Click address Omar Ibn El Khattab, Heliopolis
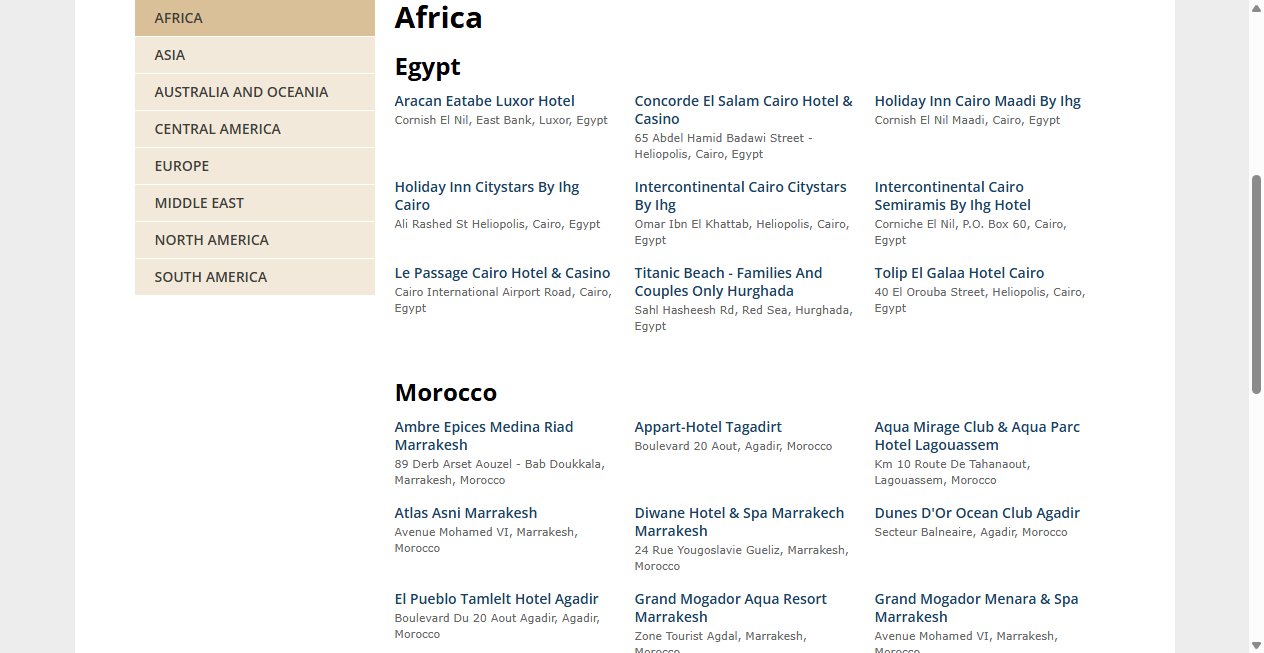The image size is (1264, 653). click(741, 232)
